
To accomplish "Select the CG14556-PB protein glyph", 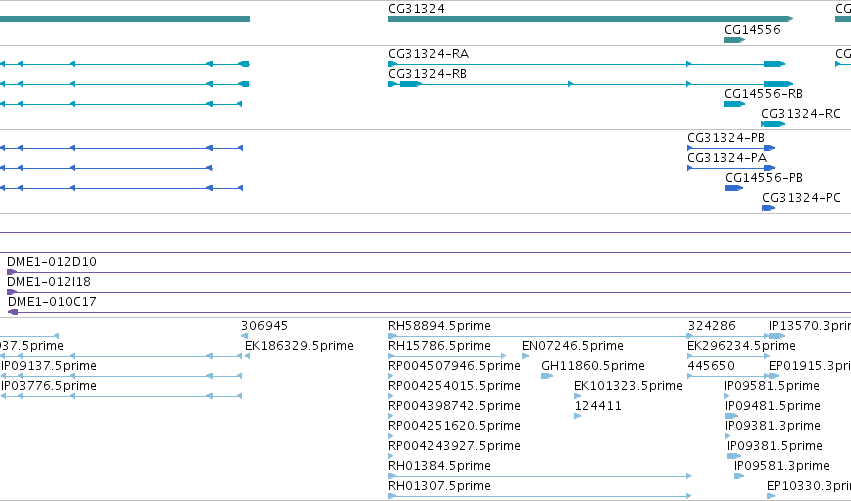I will click(734, 188).
